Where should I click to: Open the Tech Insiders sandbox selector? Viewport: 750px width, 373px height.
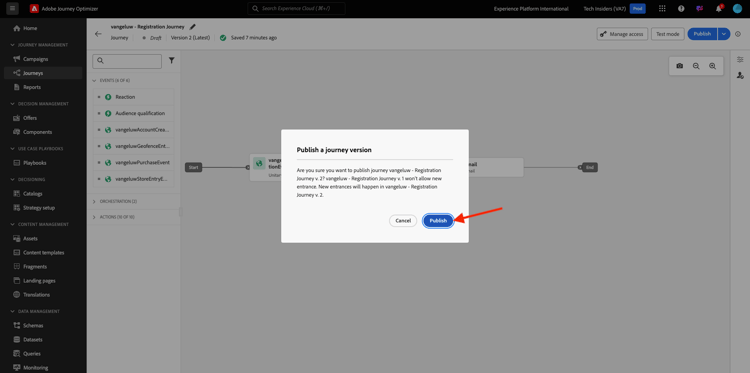click(614, 9)
